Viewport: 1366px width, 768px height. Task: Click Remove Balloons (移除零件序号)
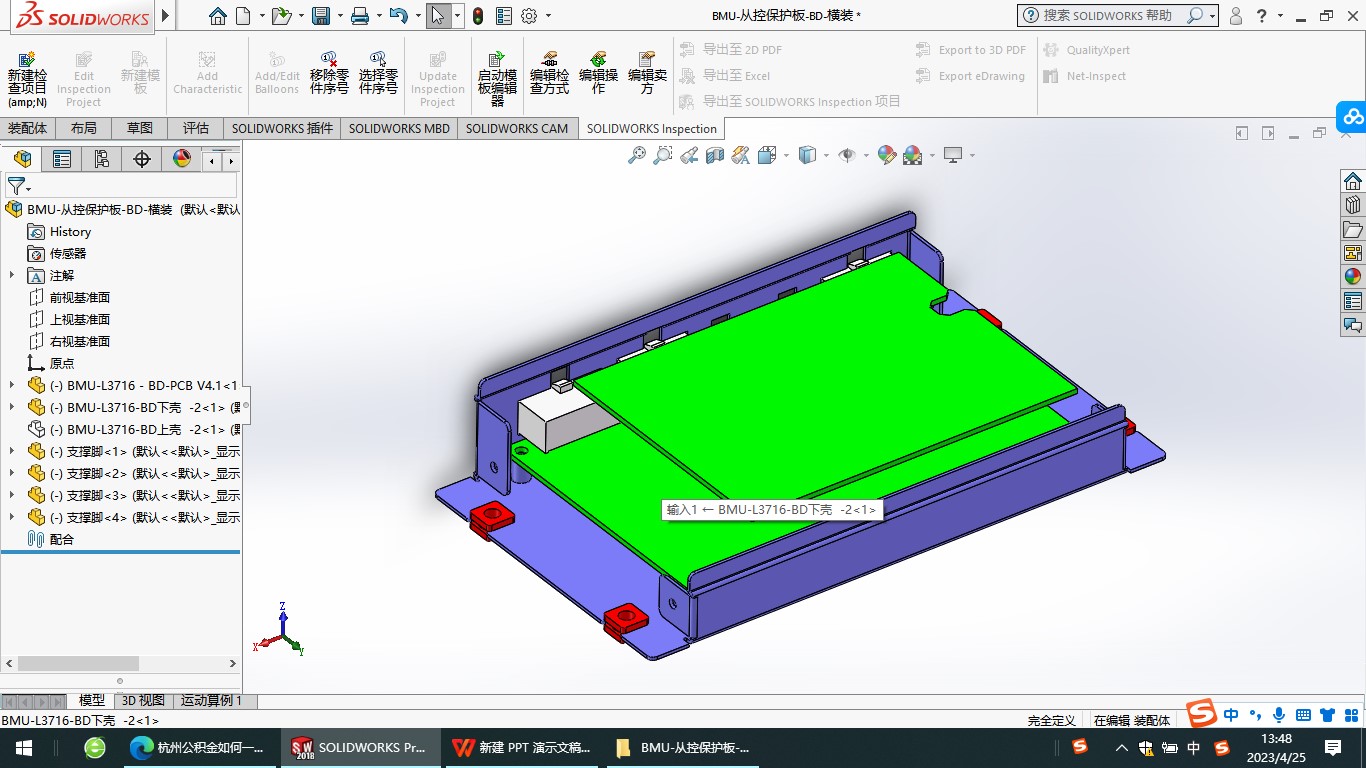pyautogui.click(x=329, y=73)
